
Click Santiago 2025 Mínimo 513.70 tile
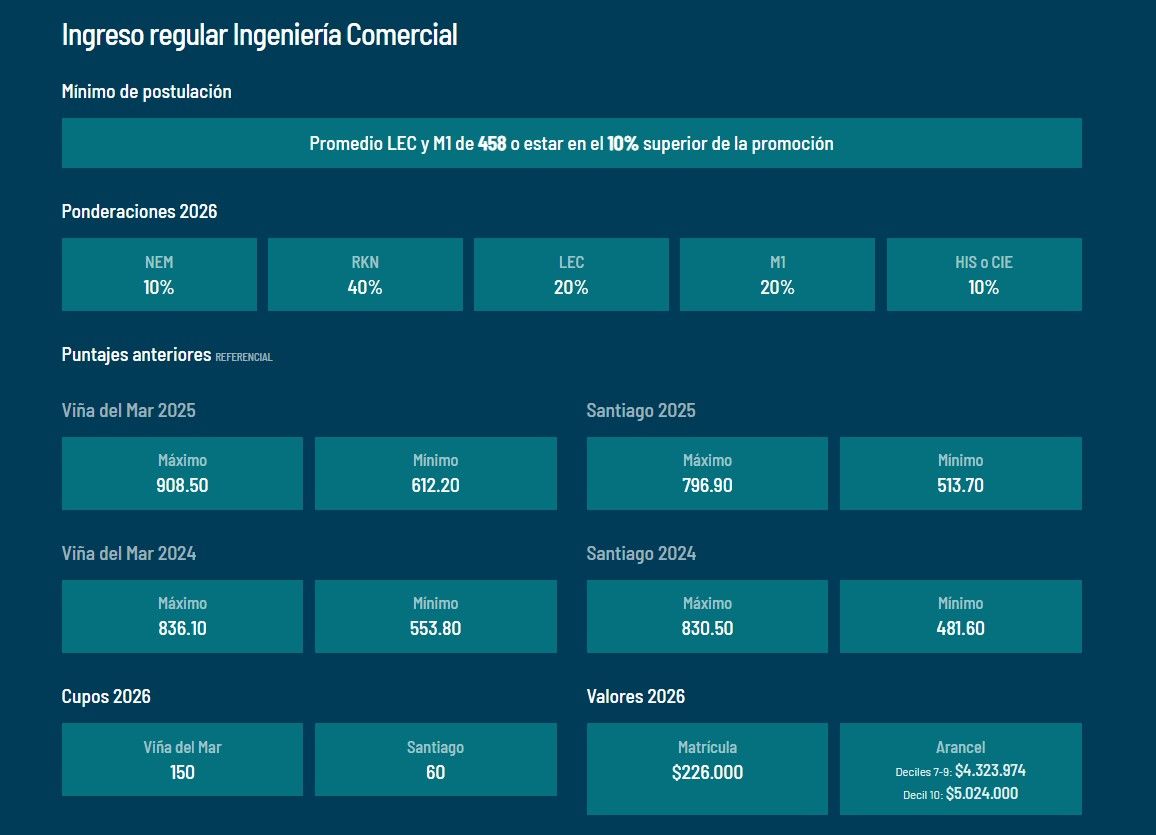point(960,474)
